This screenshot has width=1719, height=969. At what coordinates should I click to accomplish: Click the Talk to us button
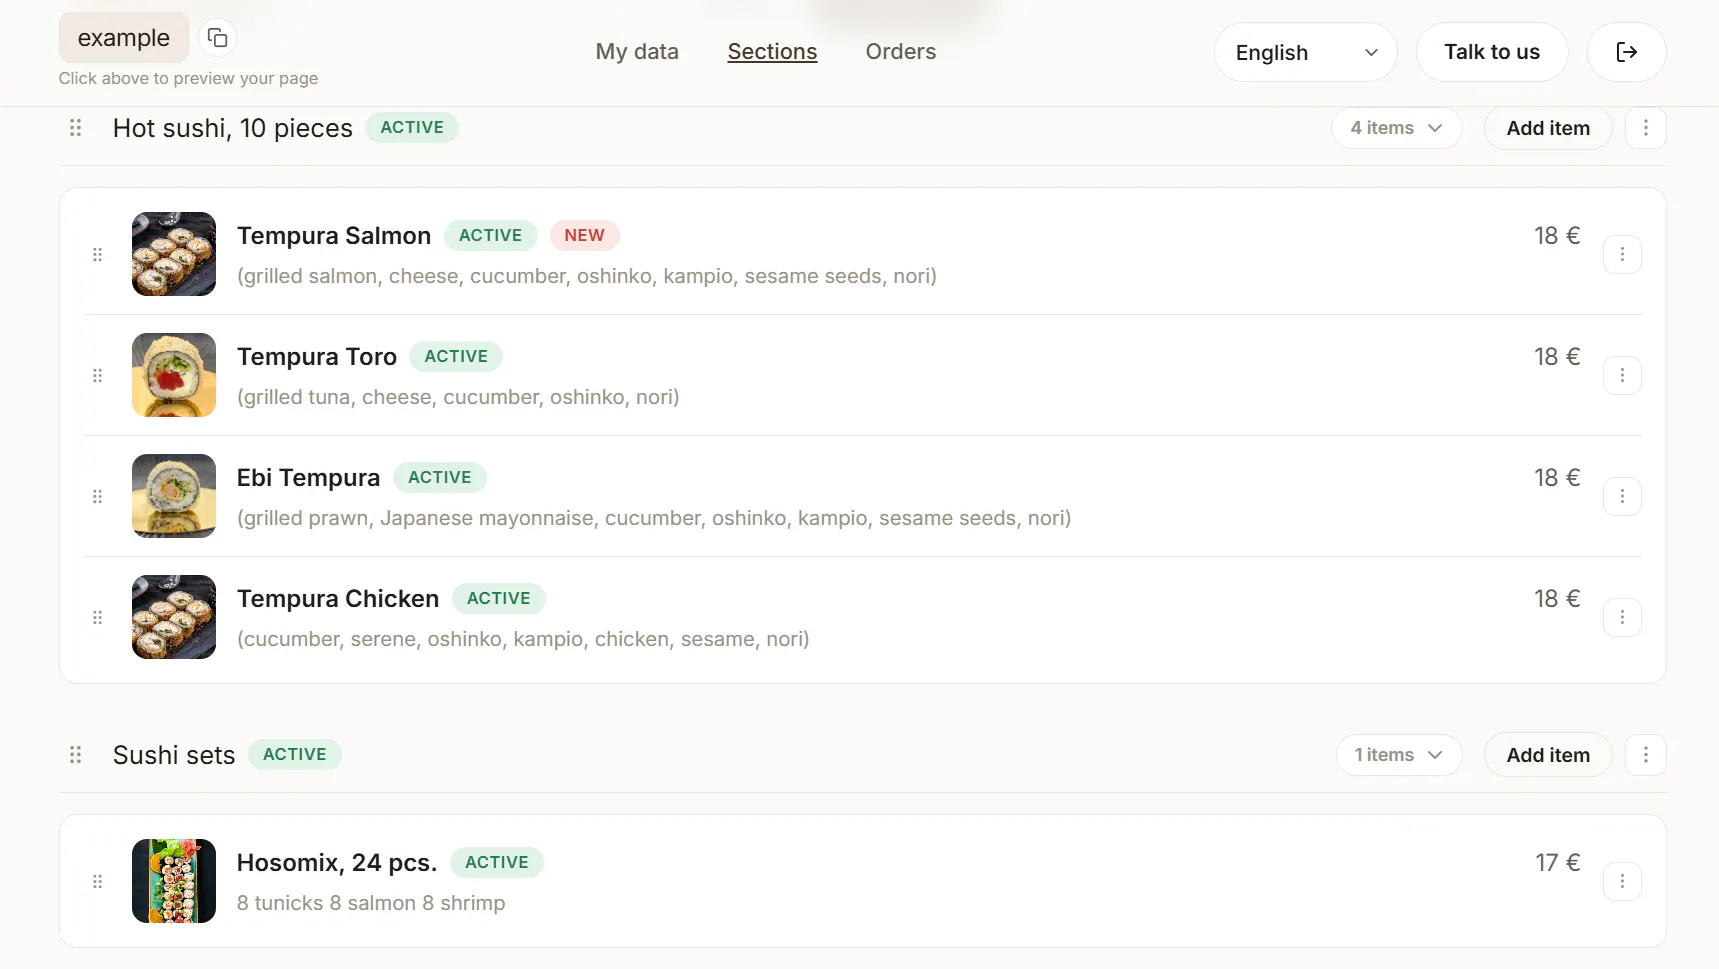click(x=1492, y=52)
